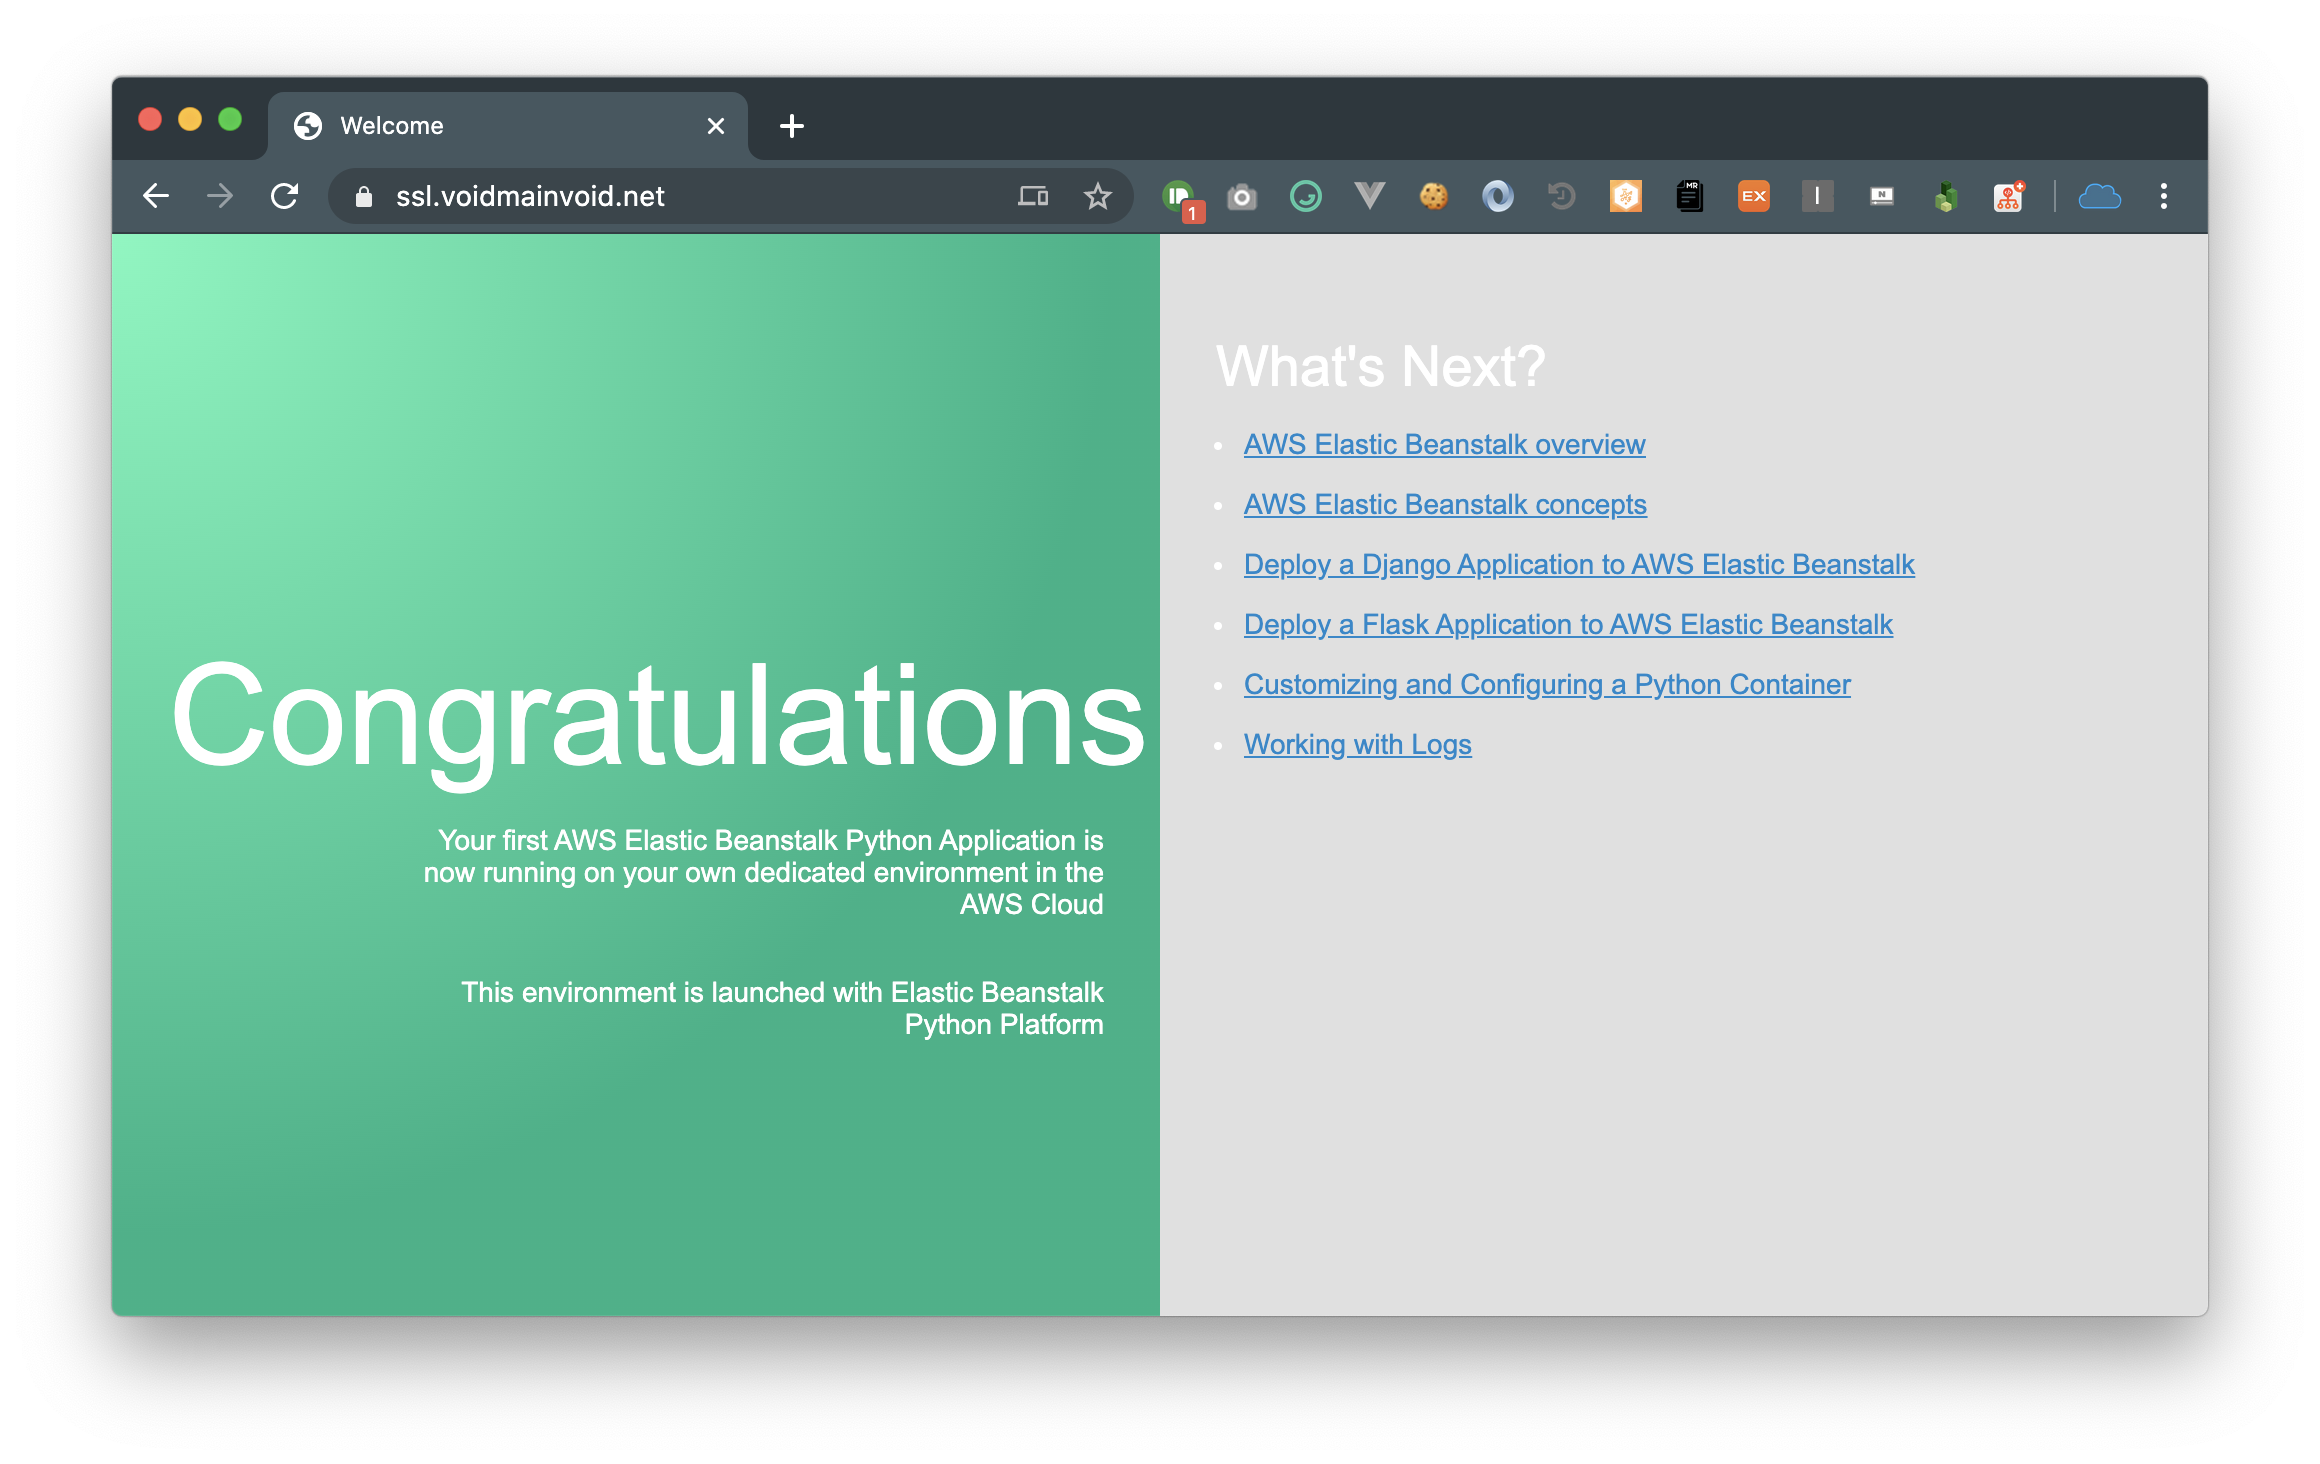Go back to the previous page
Viewport: 2320px width, 1464px height.
pyautogui.click(x=157, y=196)
